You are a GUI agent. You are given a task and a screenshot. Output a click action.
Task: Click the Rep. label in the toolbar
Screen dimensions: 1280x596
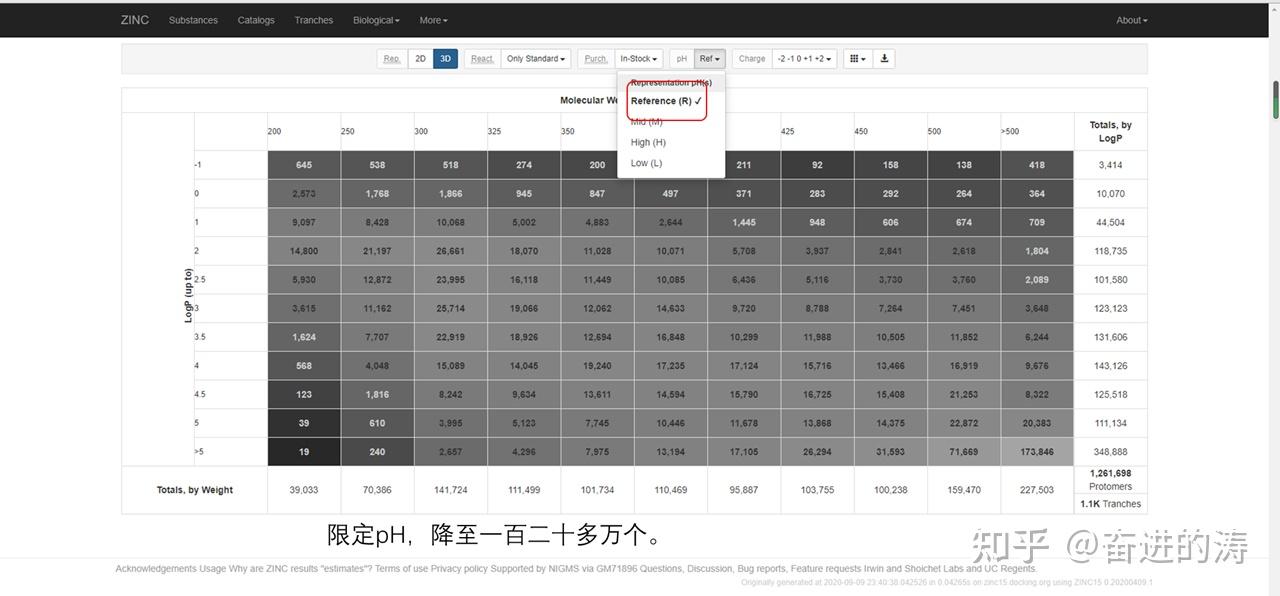[391, 58]
